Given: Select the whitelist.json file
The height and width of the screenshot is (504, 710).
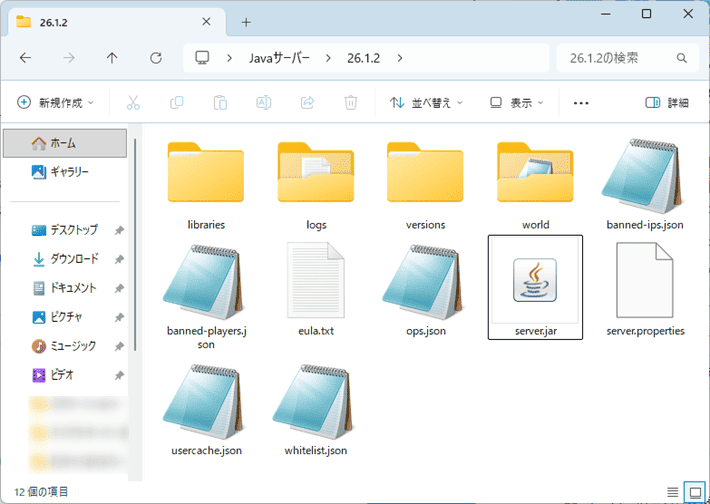Looking at the screenshot, I should click(x=316, y=410).
